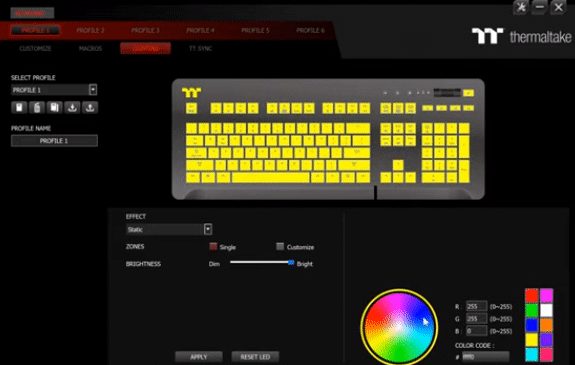Viewport: 575px width, 365px height.
Task: Click the profile icon showing stacked pages
Action: click(x=54, y=107)
